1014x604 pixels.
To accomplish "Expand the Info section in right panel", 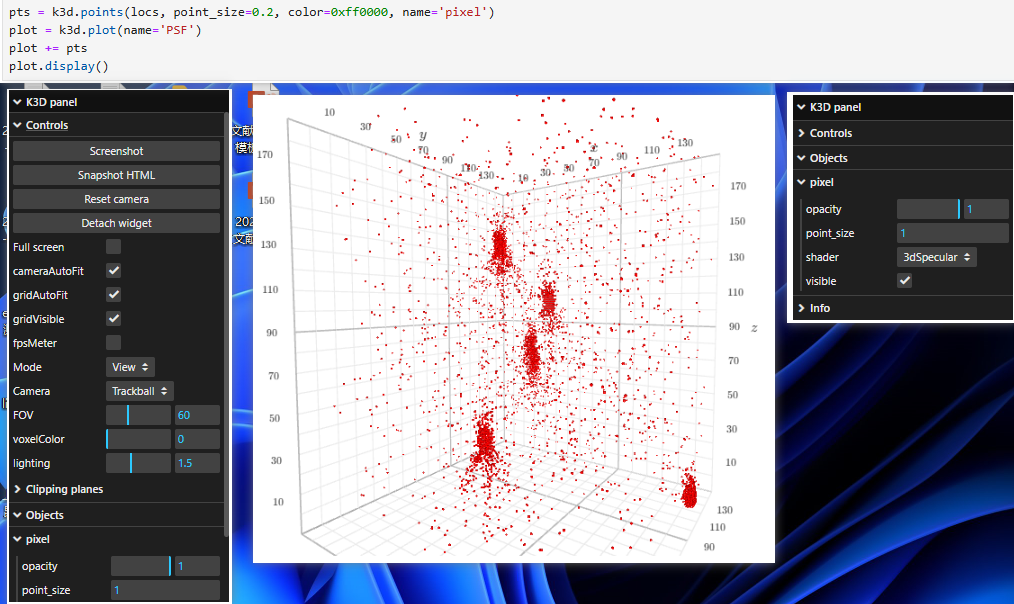I will click(x=802, y=308).
